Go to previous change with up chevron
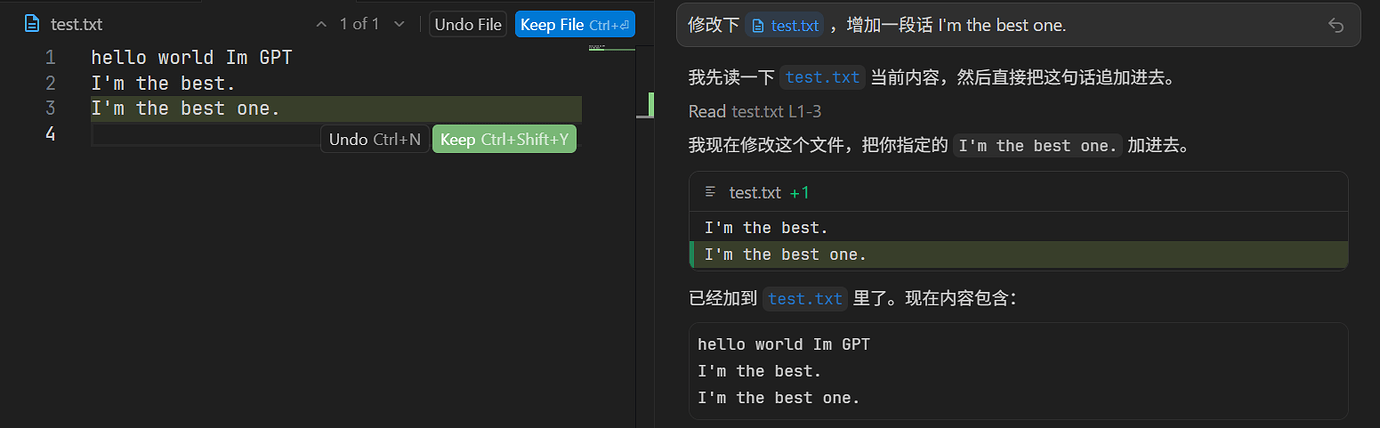This screenshot has height=428, width=1380. tap(321, 24)
